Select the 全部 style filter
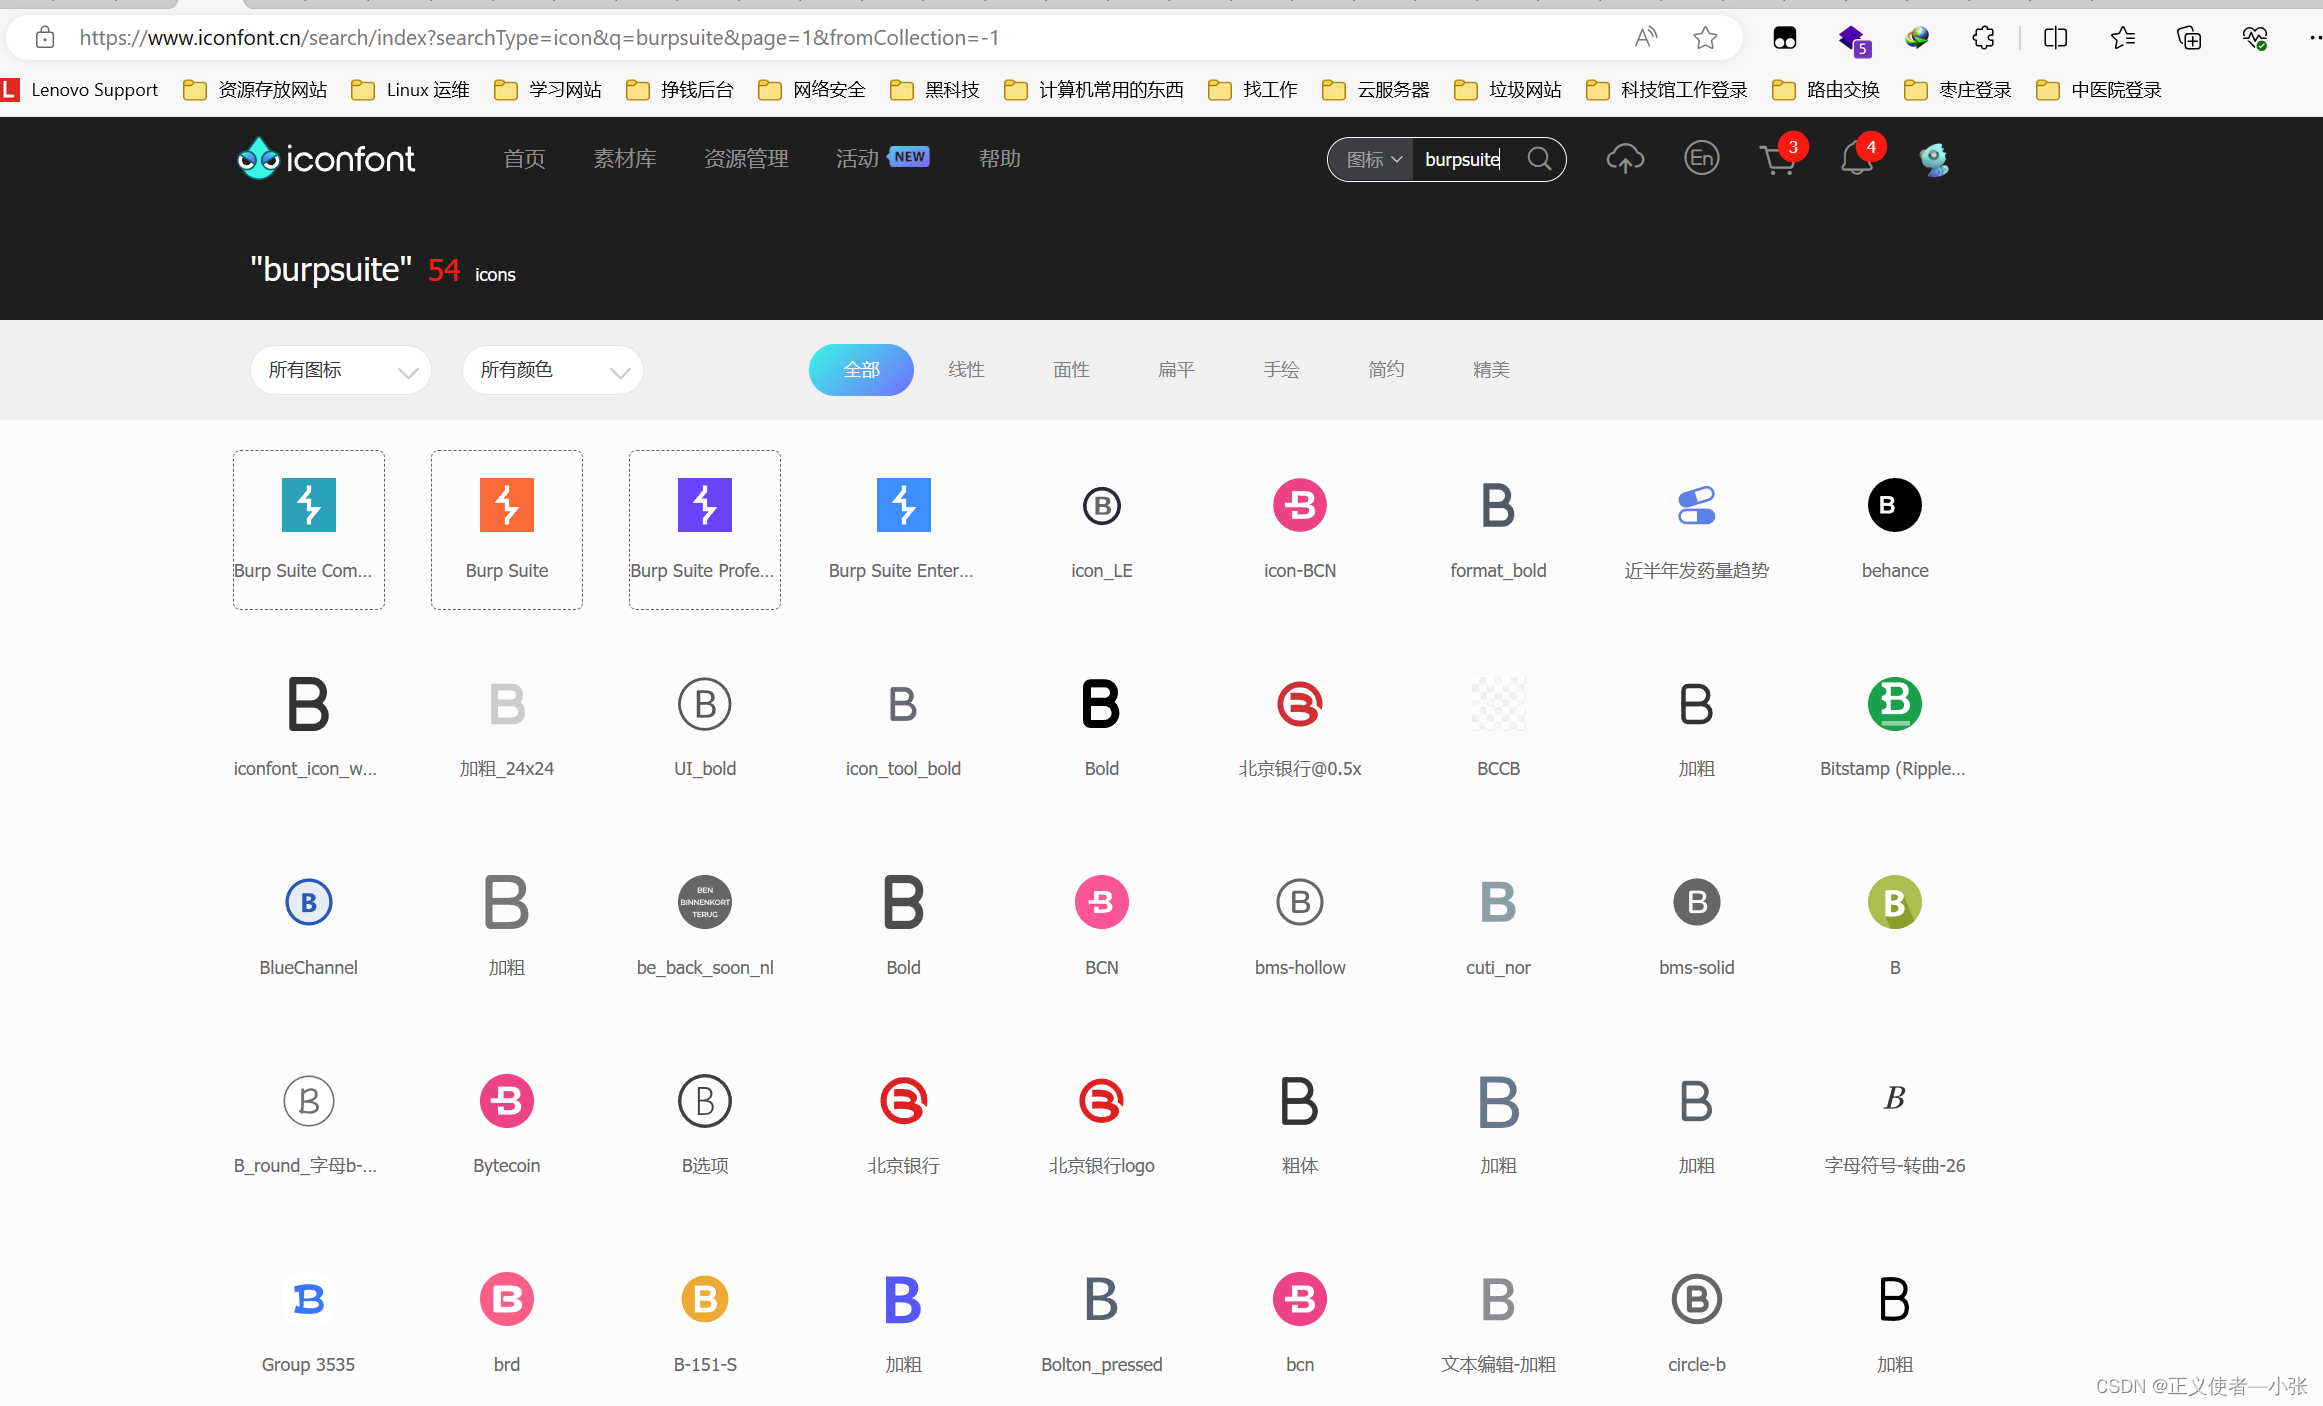The height and width of the screenshot is (1406, 2323). coord(861,370)
